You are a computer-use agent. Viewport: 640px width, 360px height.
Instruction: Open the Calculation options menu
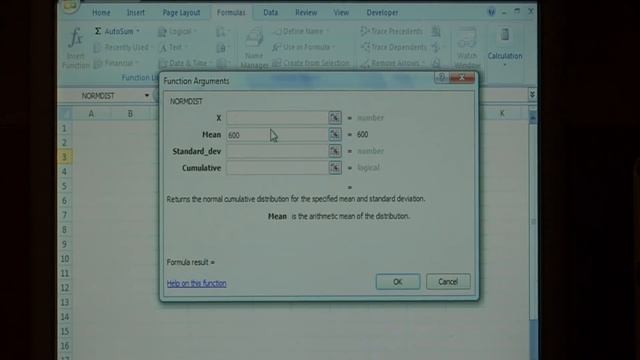click(x=505, y=47)
